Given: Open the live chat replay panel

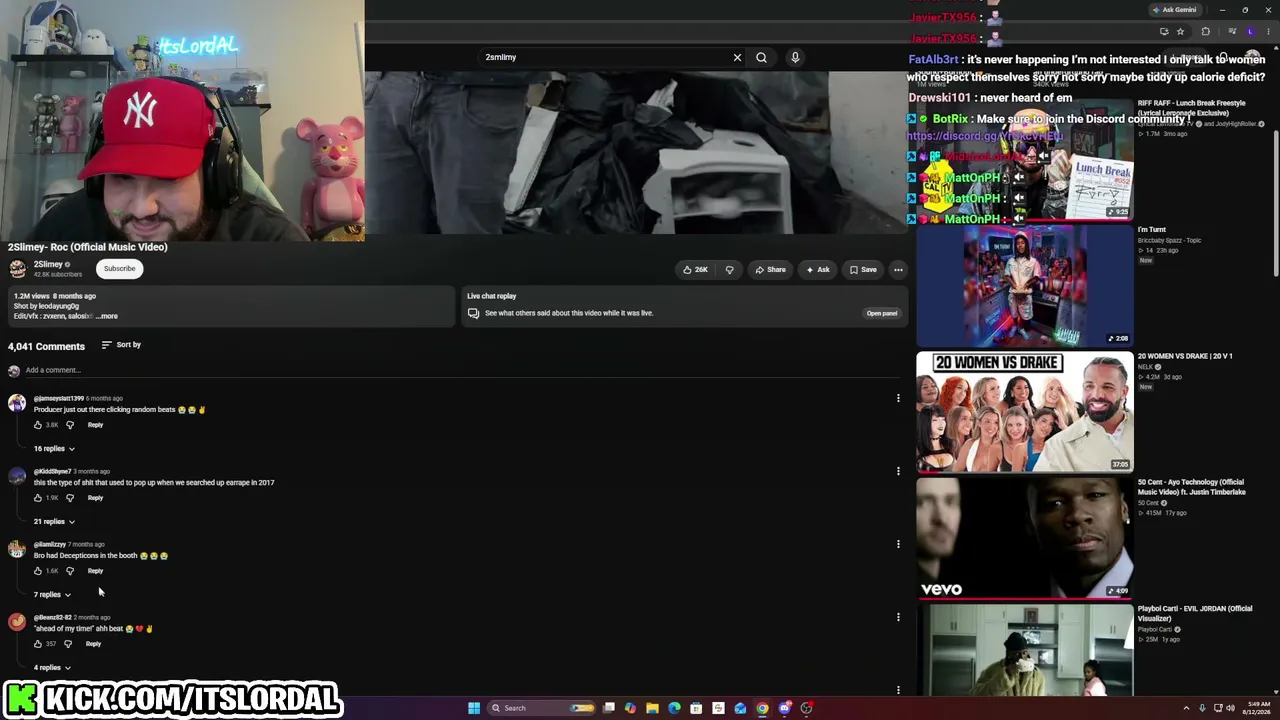Looking at the screenshot, I should [x=882, y=313].
